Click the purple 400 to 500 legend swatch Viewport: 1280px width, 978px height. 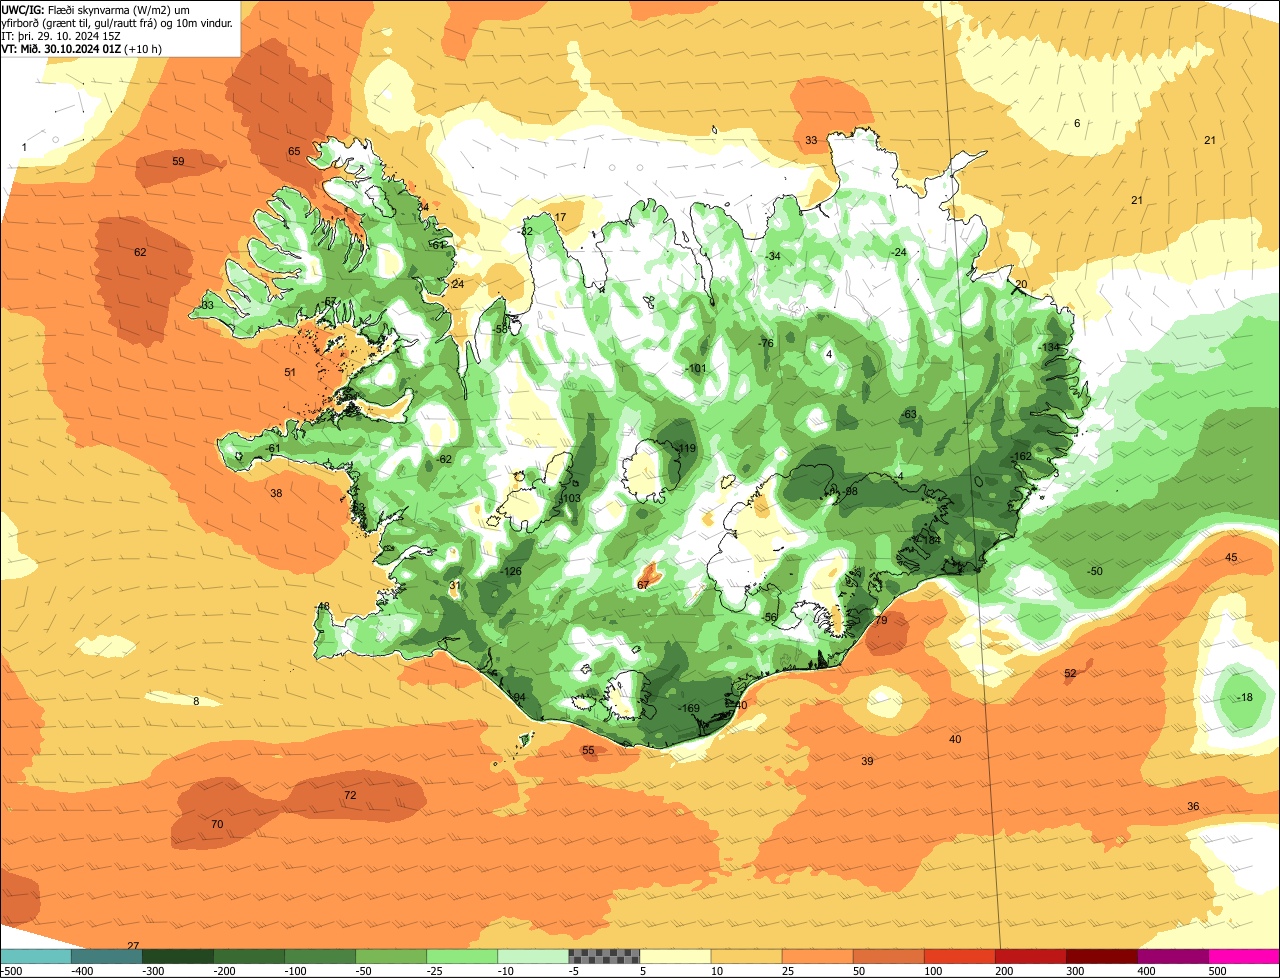(x=1172, y=956)
